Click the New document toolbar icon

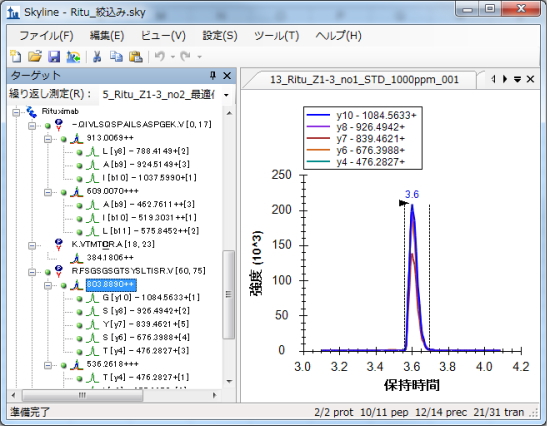pyautogui.click(x=16, y=56)
